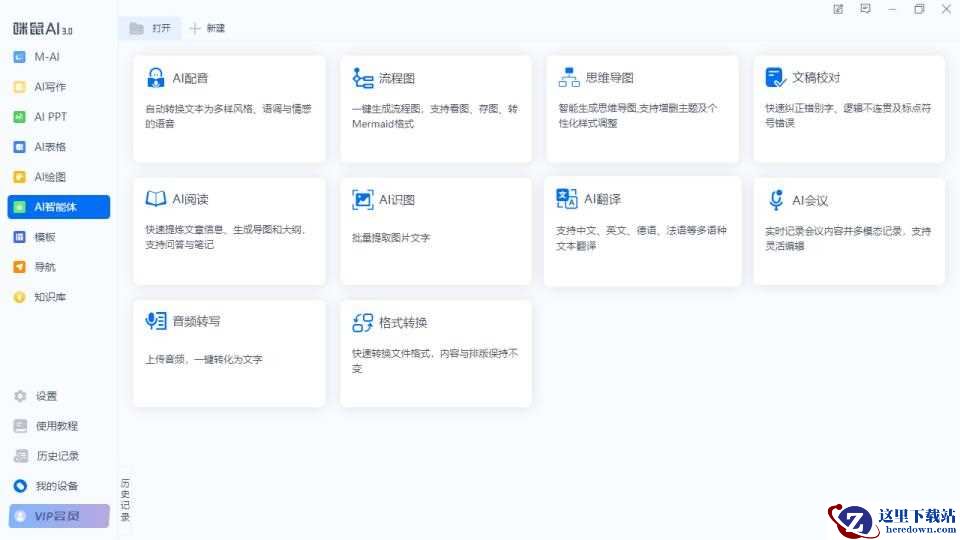Viewport: 960px width, 540px height.
Task: Click the 设置 gear icon
Action: [20, 396]
